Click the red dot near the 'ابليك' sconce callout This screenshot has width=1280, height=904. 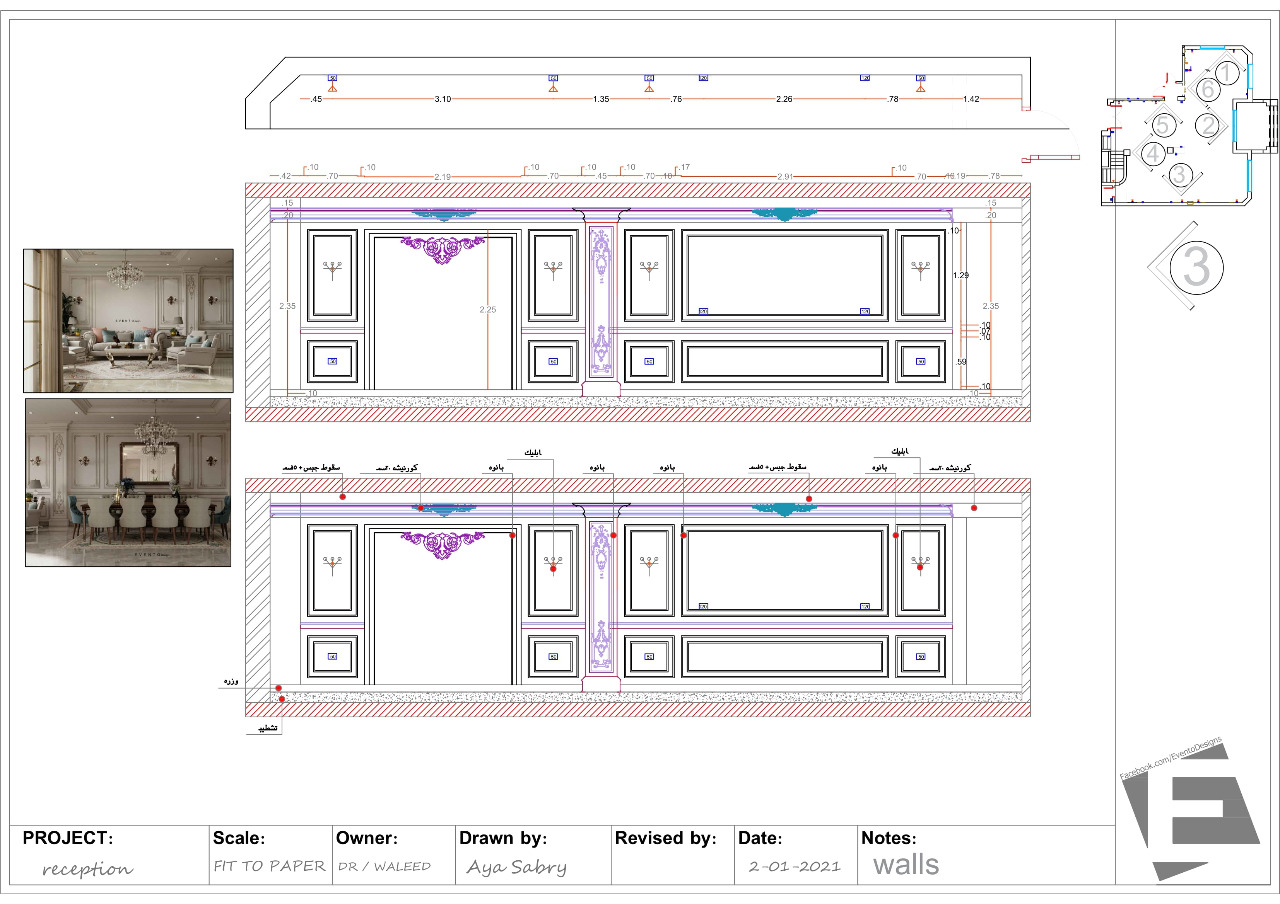[x=552, y=570]
